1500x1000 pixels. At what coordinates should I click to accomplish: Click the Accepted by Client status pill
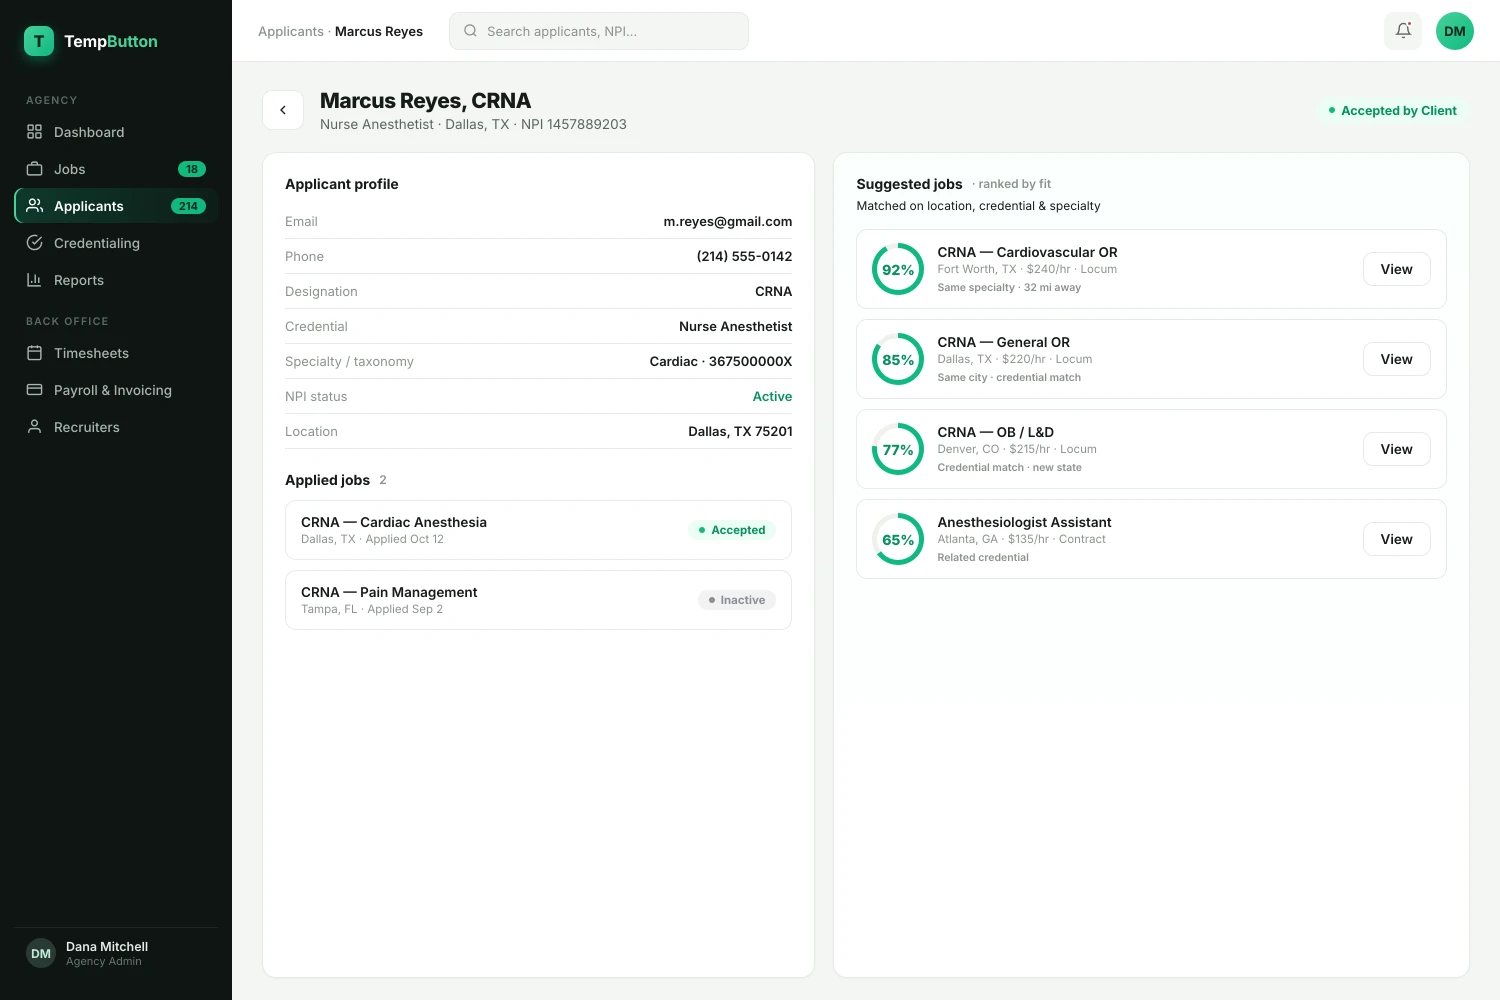click(x=1392, y=110)
